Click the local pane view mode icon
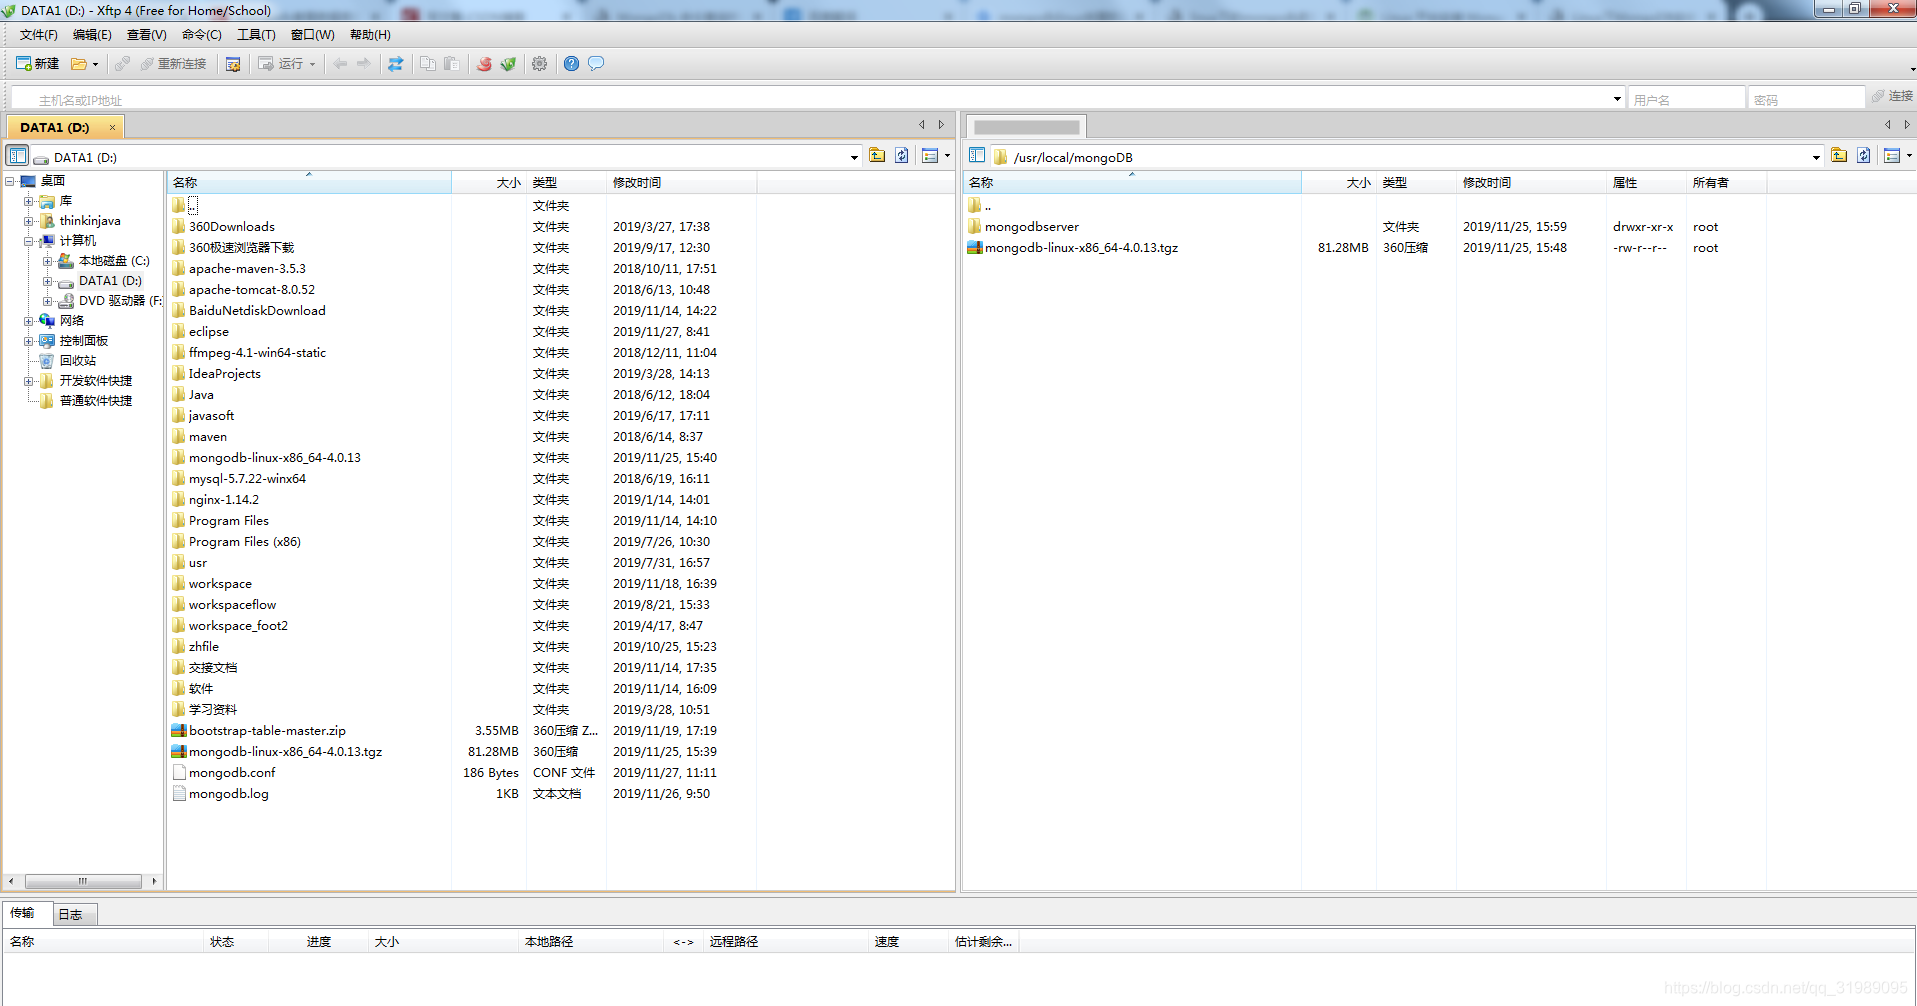1917x1006 pixels. coord(930,155)
